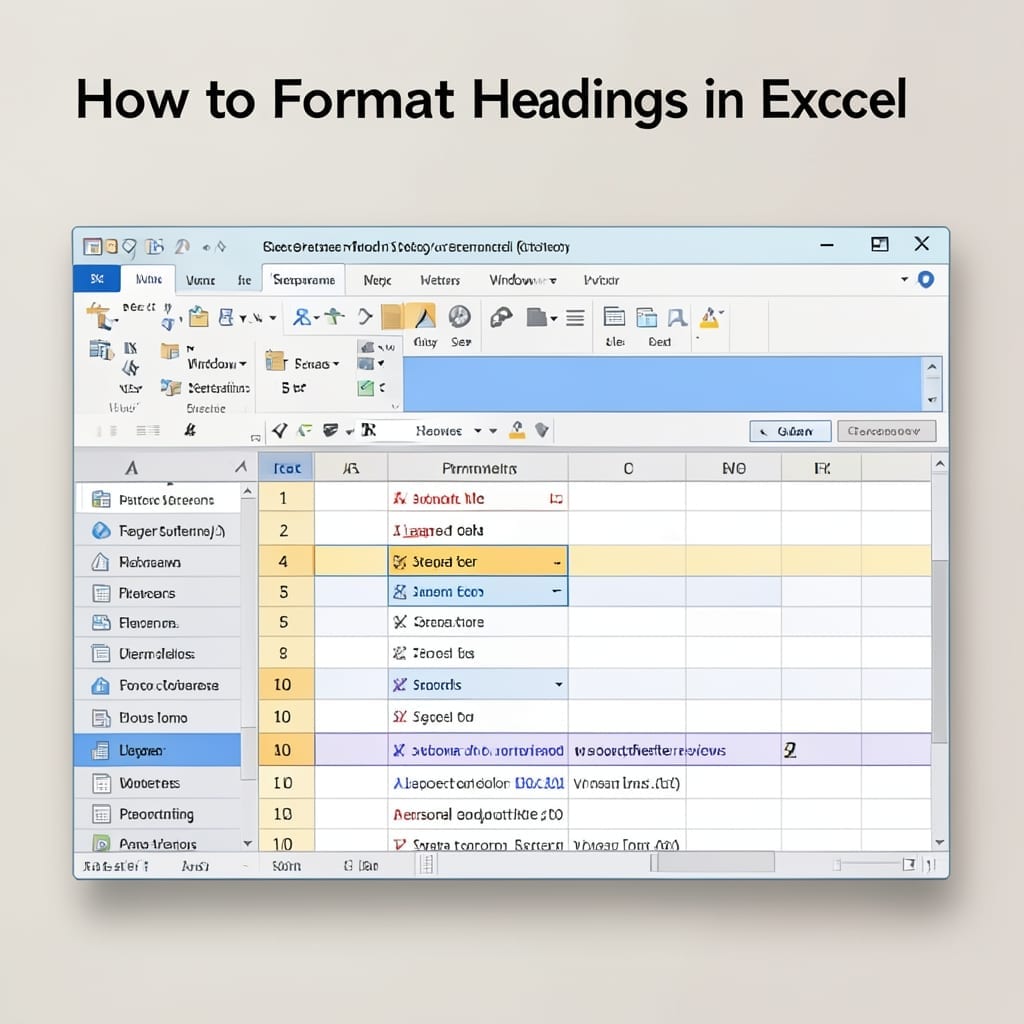
Task: Open the dropdown arrow in the 'Sroords' cell
Action: [x=559, y=684]
